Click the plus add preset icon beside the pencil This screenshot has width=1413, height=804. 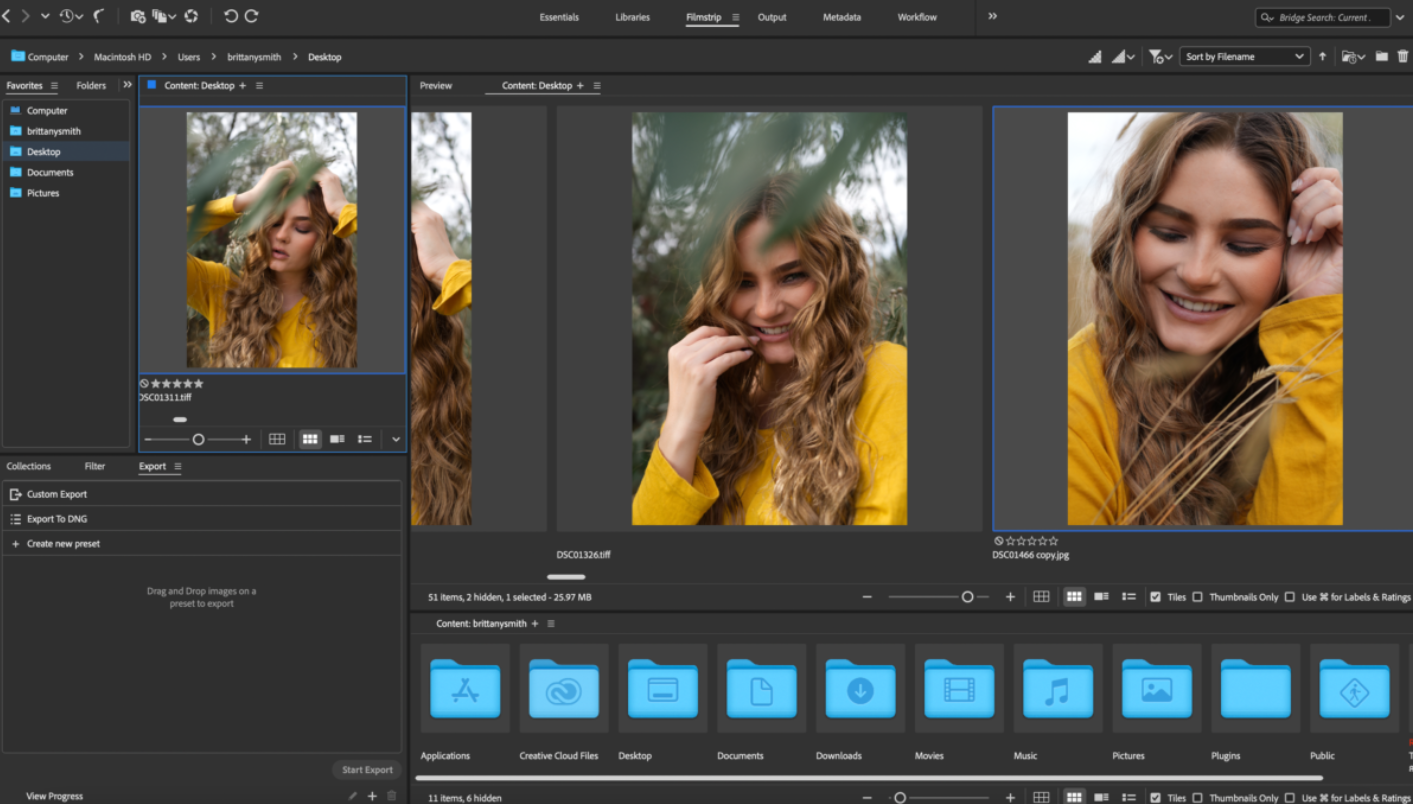pos(372,796)
